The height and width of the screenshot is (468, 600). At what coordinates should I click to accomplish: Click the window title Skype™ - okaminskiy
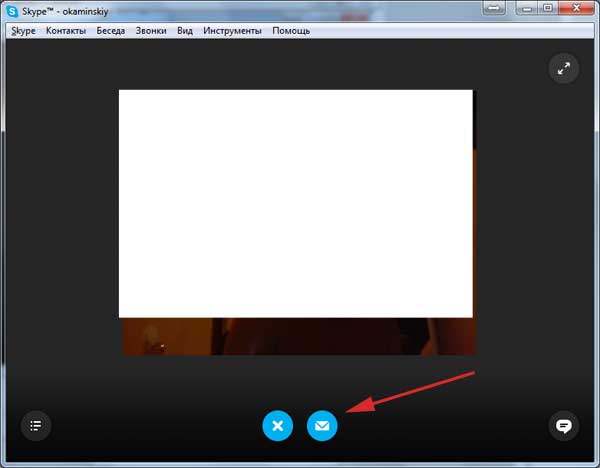[68, 11]
